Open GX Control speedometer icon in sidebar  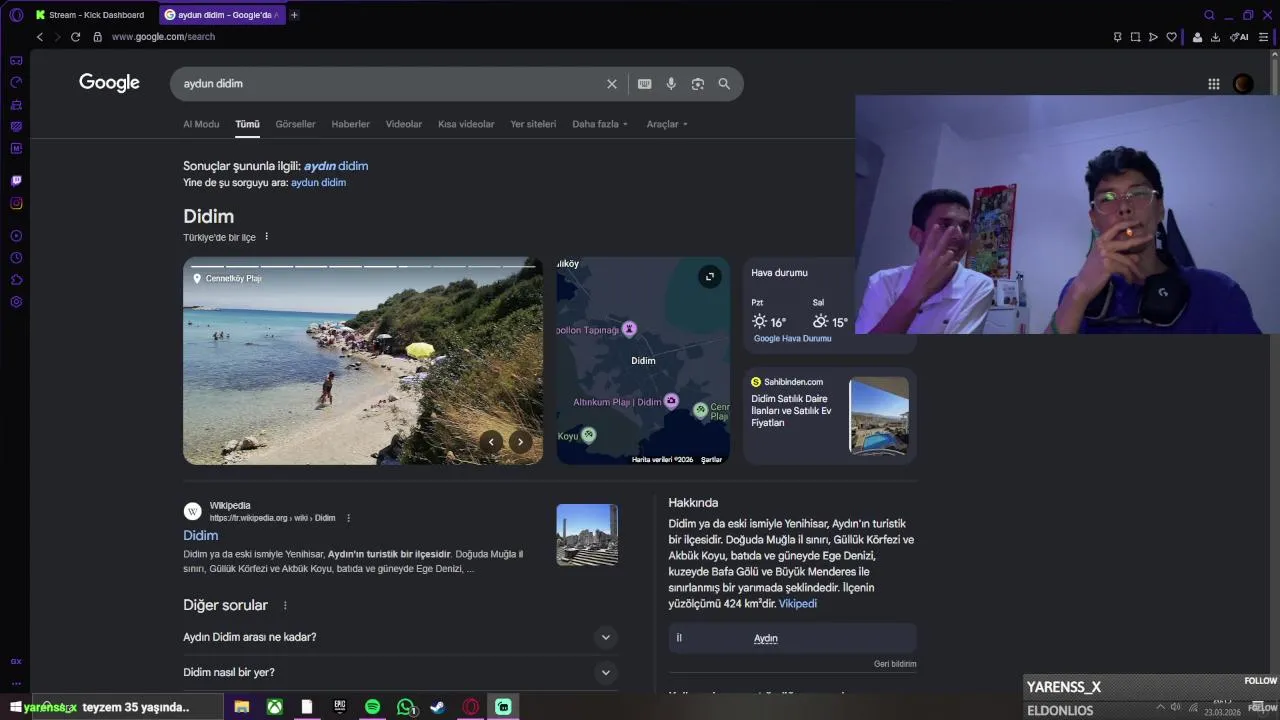pyautogui.click(x=16, y=82)
